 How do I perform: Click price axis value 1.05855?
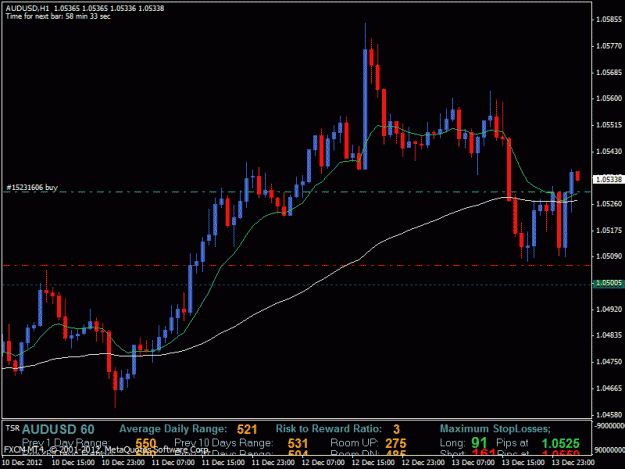point(609,20)
